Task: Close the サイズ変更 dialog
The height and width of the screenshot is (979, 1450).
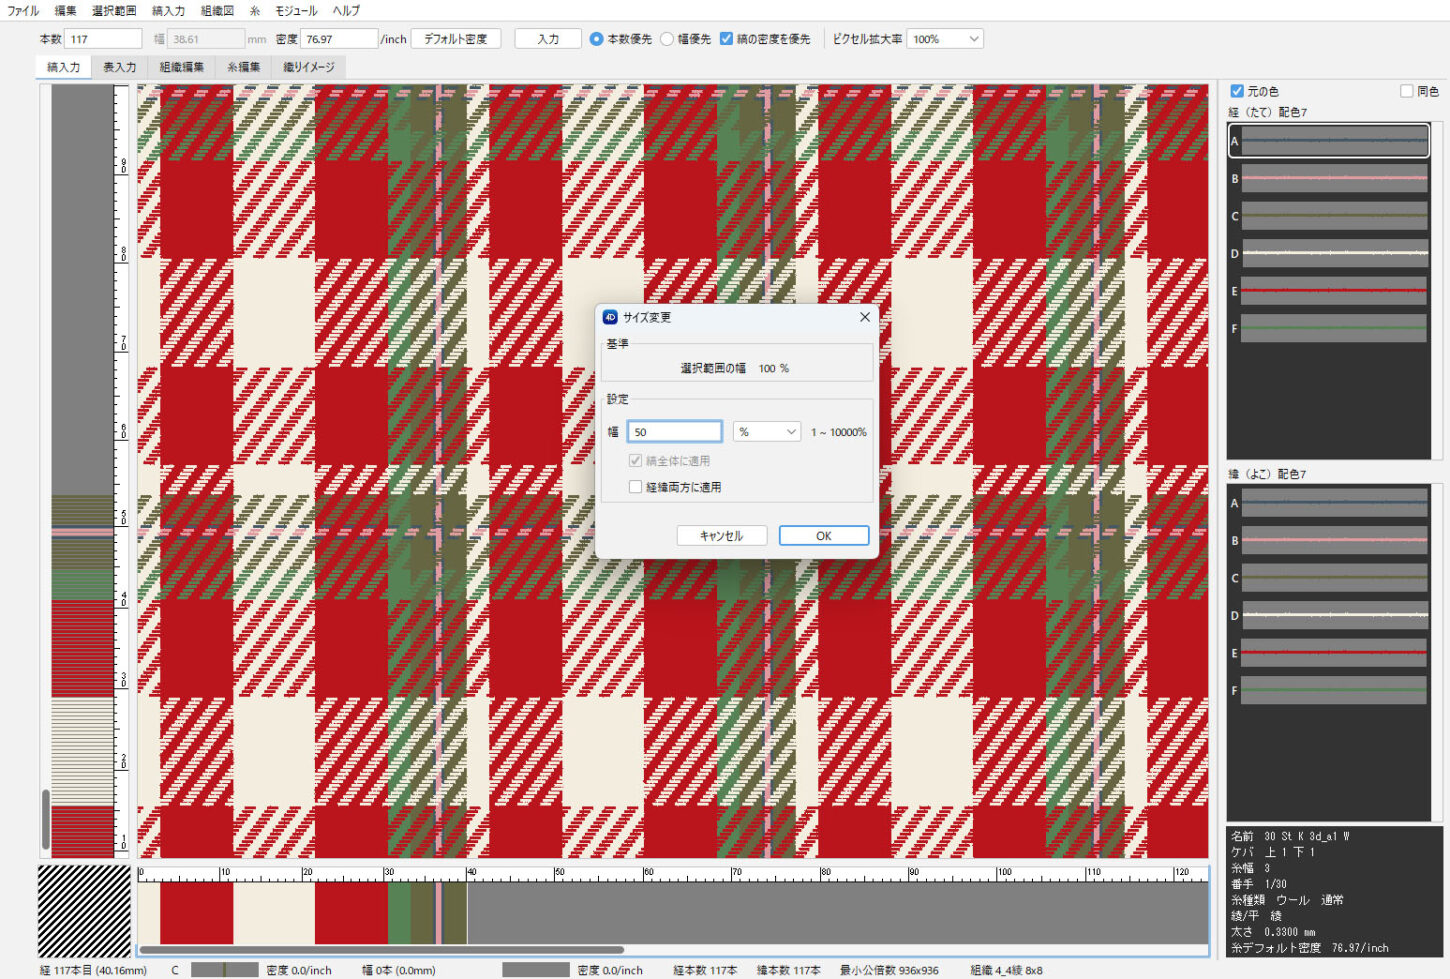Action: (x=864, y=317)
